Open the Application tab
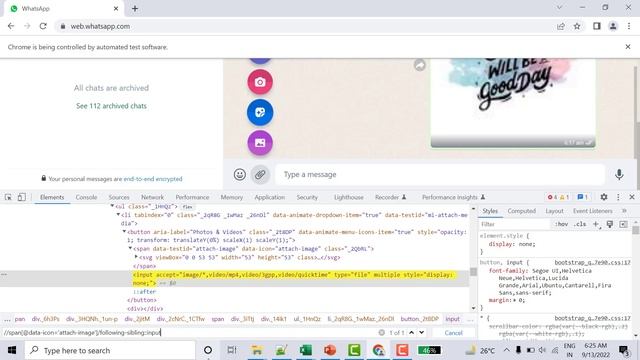Viewport: 640px width, 360px height. pos(269,197)
